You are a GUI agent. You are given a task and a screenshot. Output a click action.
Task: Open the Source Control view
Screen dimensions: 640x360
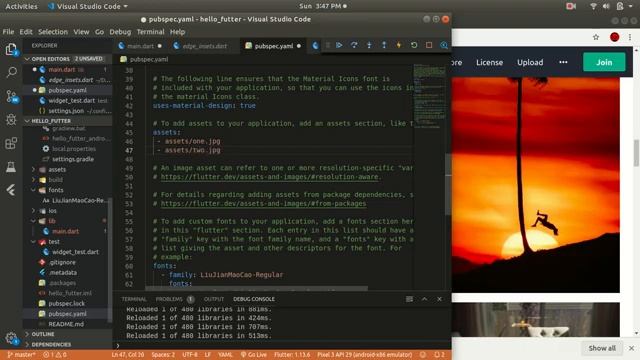pos(11,96)
